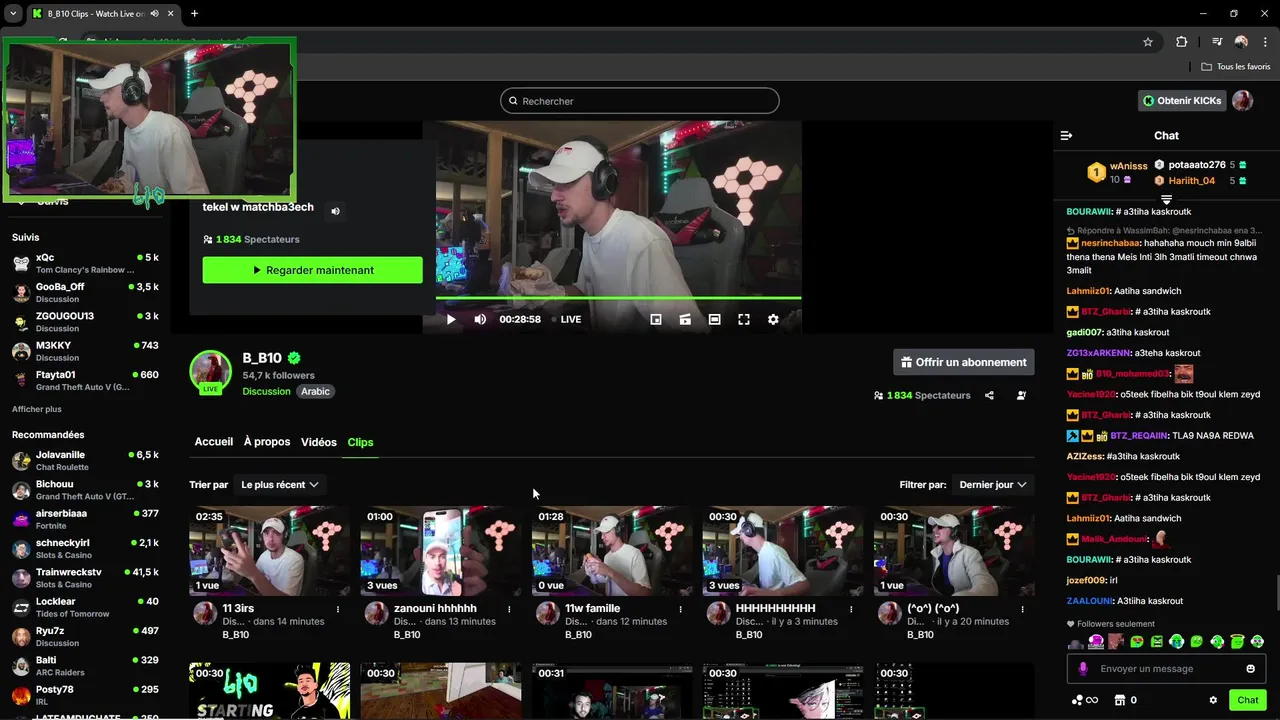The width and height of the screenshot is (1280, 720).
Task: Open more options for 11w famille clip
Action: pyautogui.click(x=680, y=609)
